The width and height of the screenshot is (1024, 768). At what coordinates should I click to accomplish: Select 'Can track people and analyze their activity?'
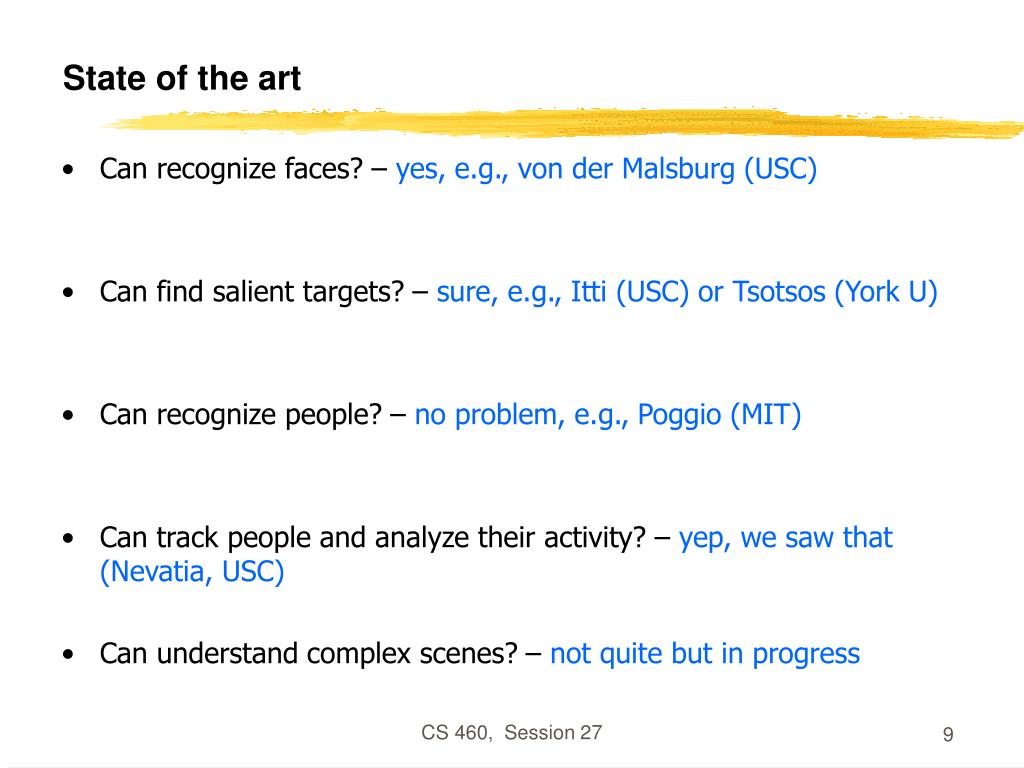coord(372,539)
